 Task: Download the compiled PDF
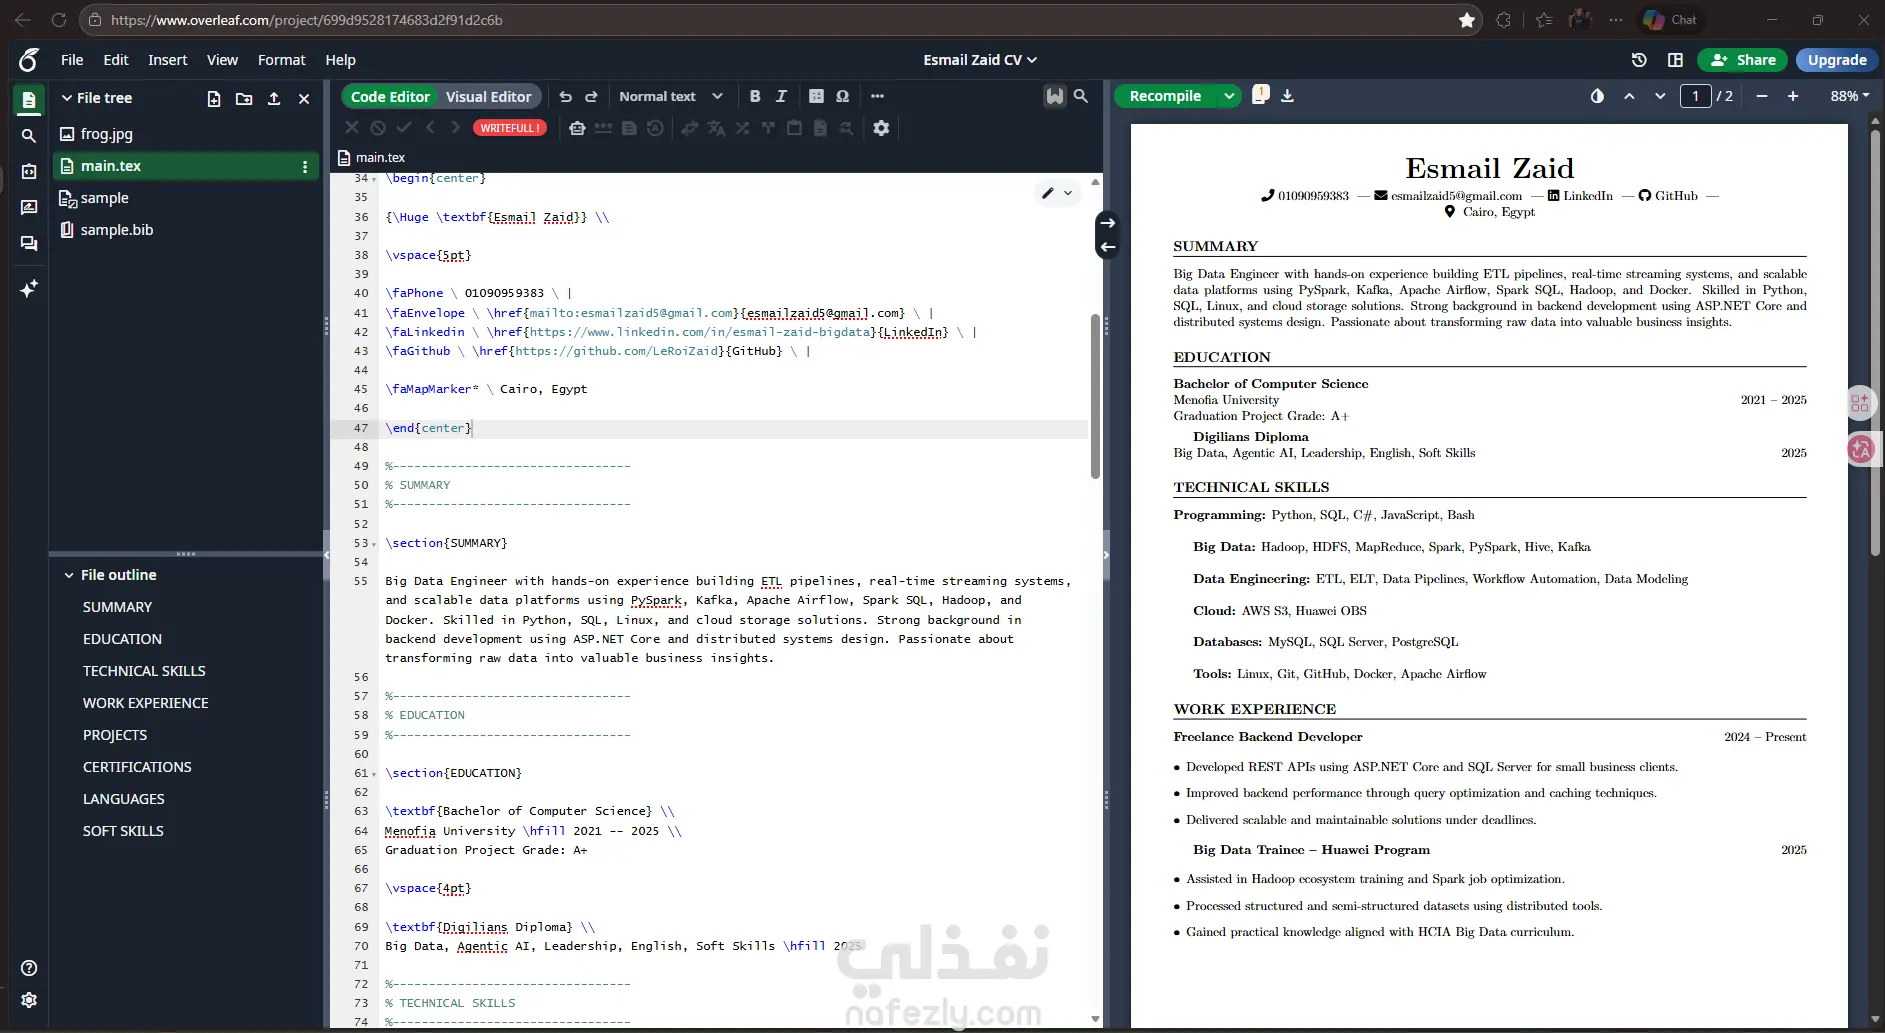(1287, 96)
